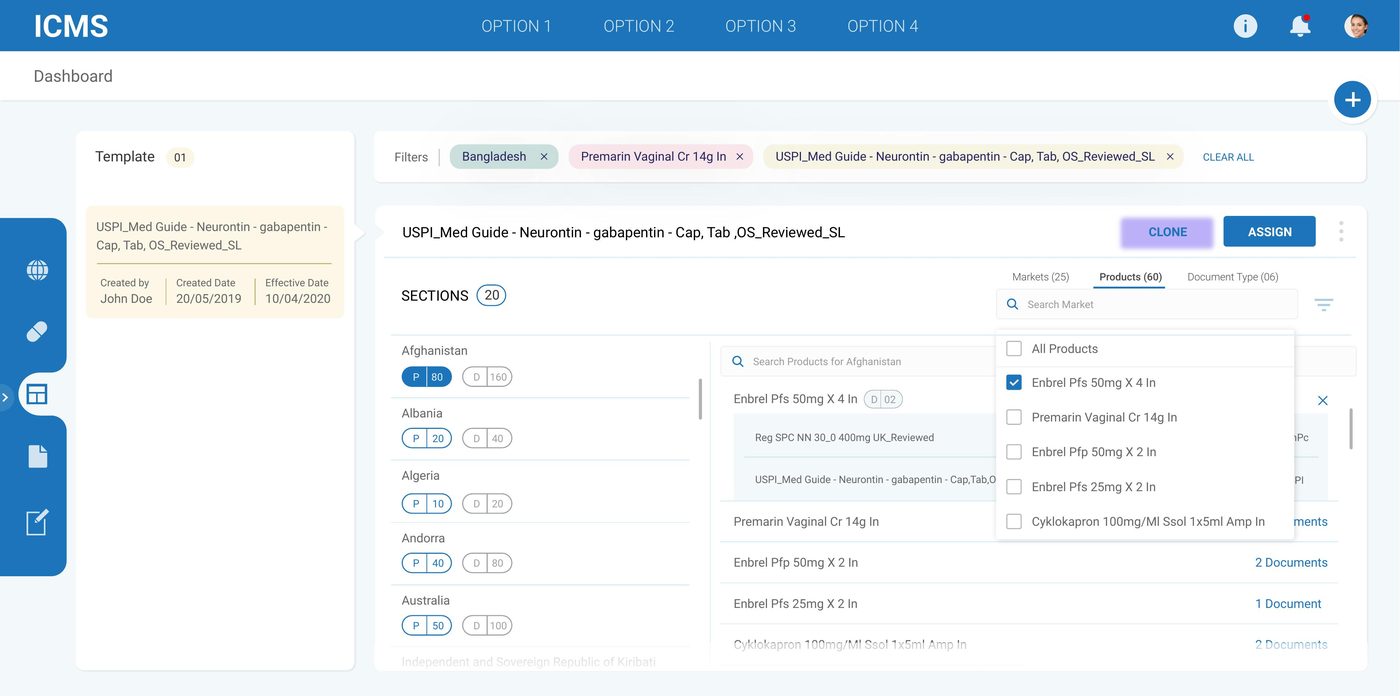Switch to Document Type (06) tab
The width and height of the screenshot is (1400, 696).
click(1232, 277)
